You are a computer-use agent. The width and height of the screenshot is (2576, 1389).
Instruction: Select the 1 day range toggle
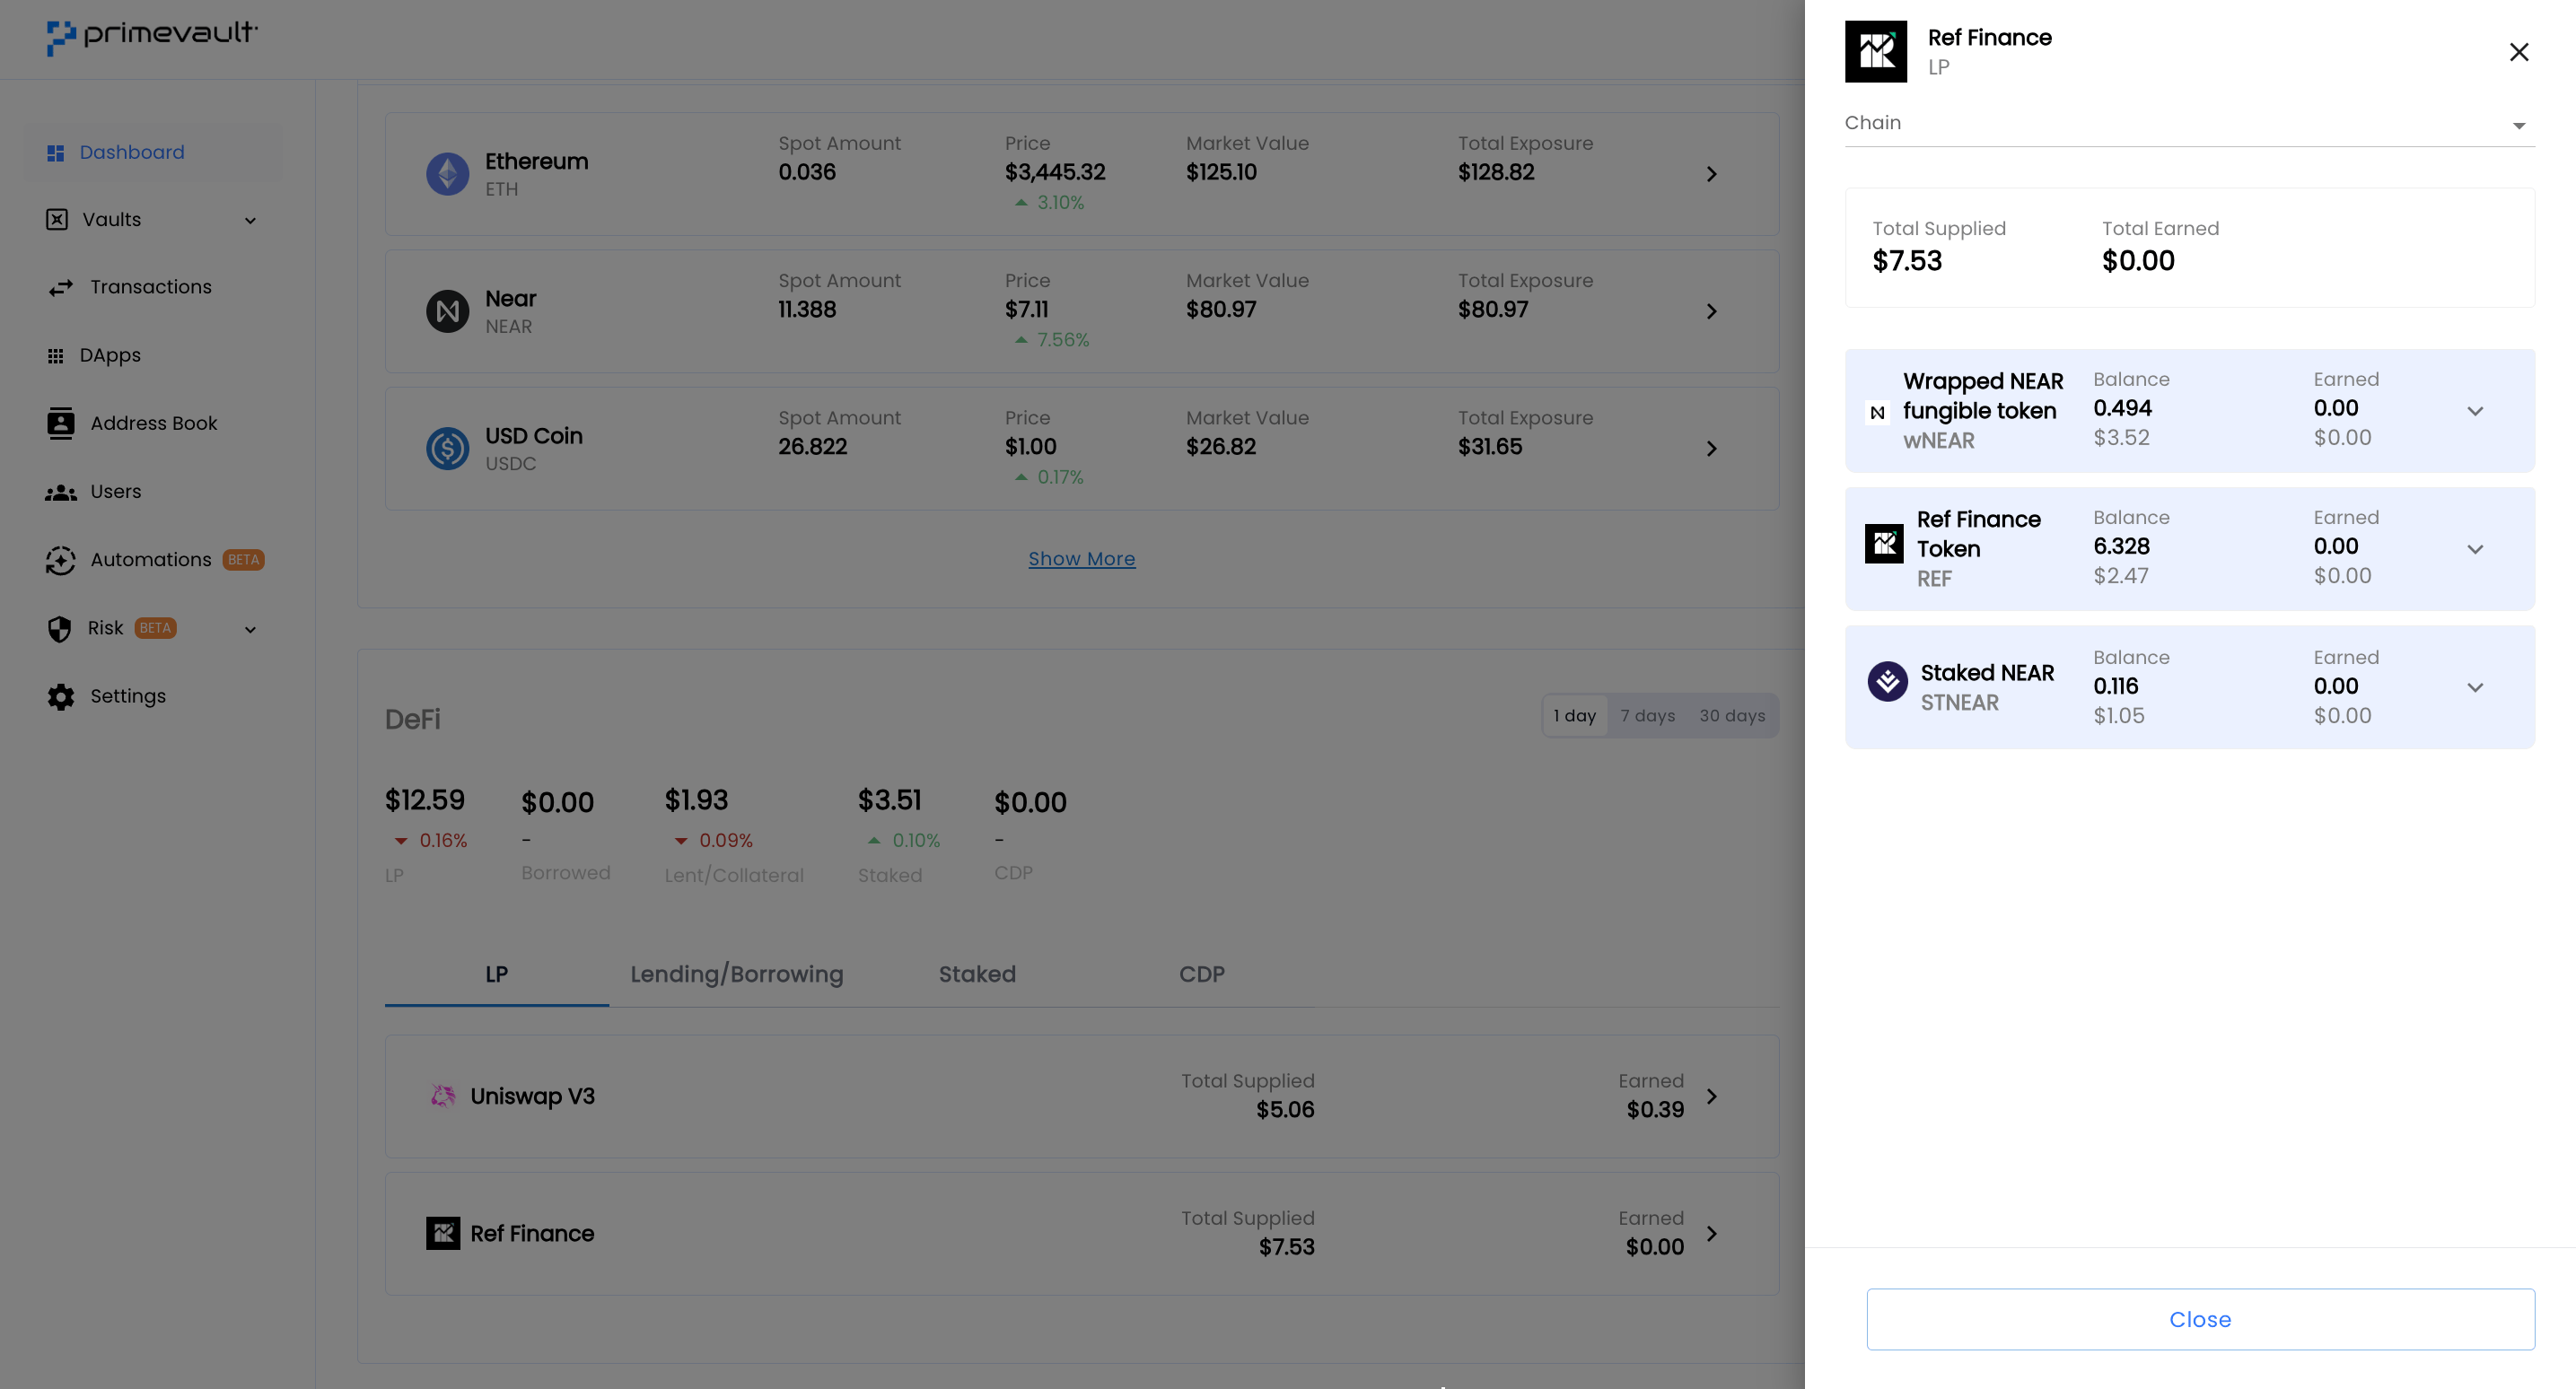click(x=1575, y=716)
